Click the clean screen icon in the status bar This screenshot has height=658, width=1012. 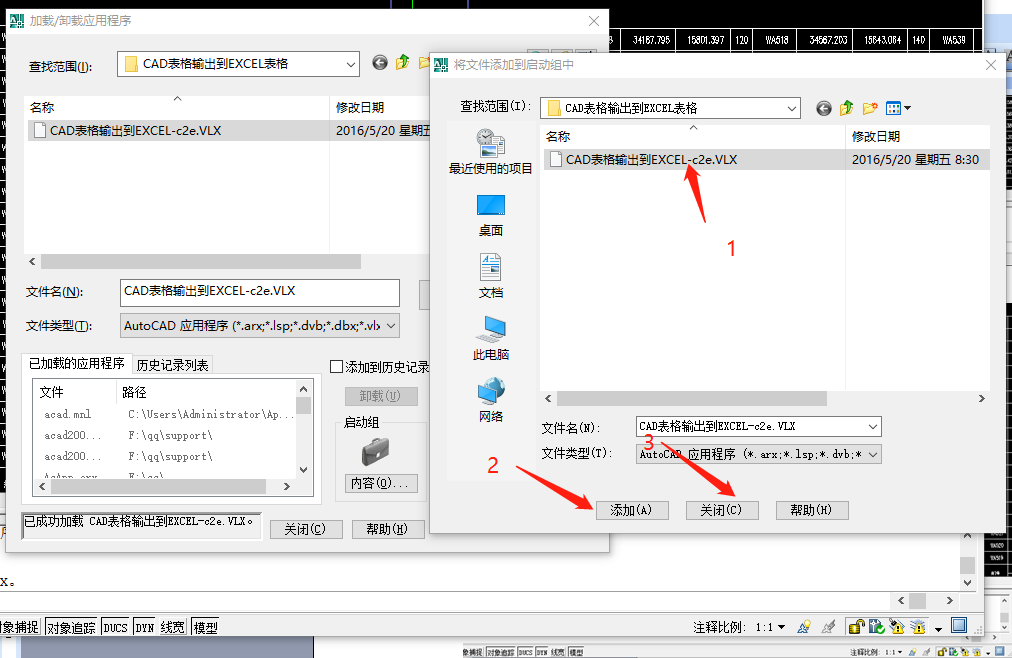[x=959, y=625]
